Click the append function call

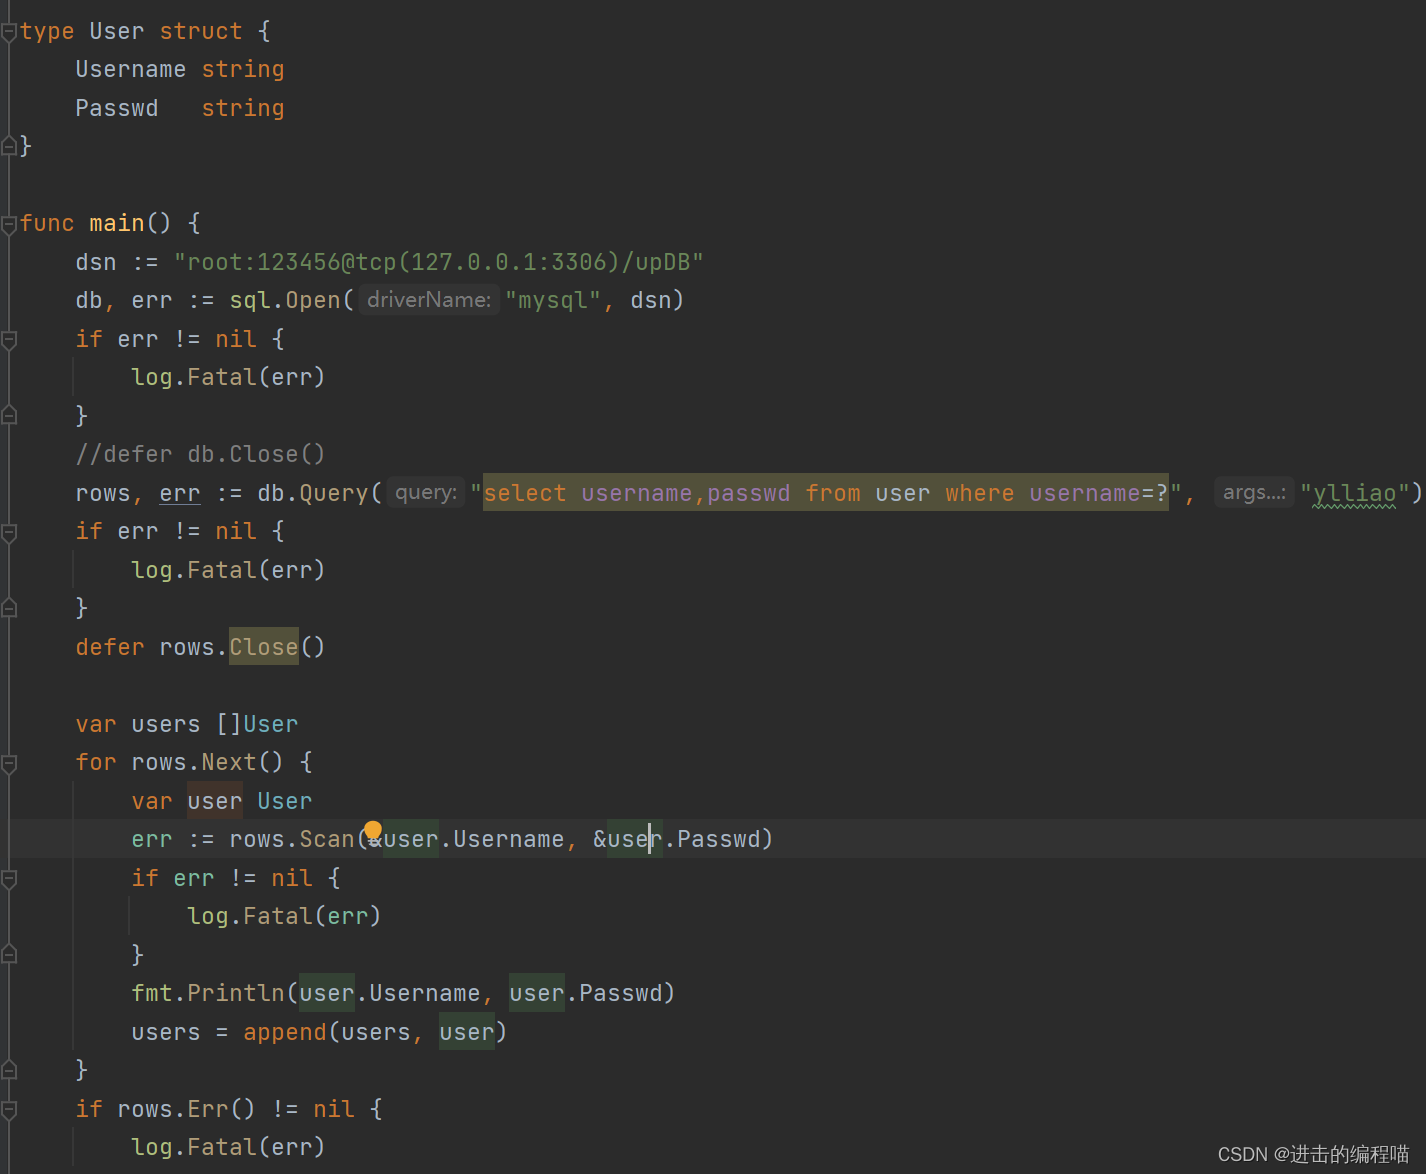(x=285, y=1032)
